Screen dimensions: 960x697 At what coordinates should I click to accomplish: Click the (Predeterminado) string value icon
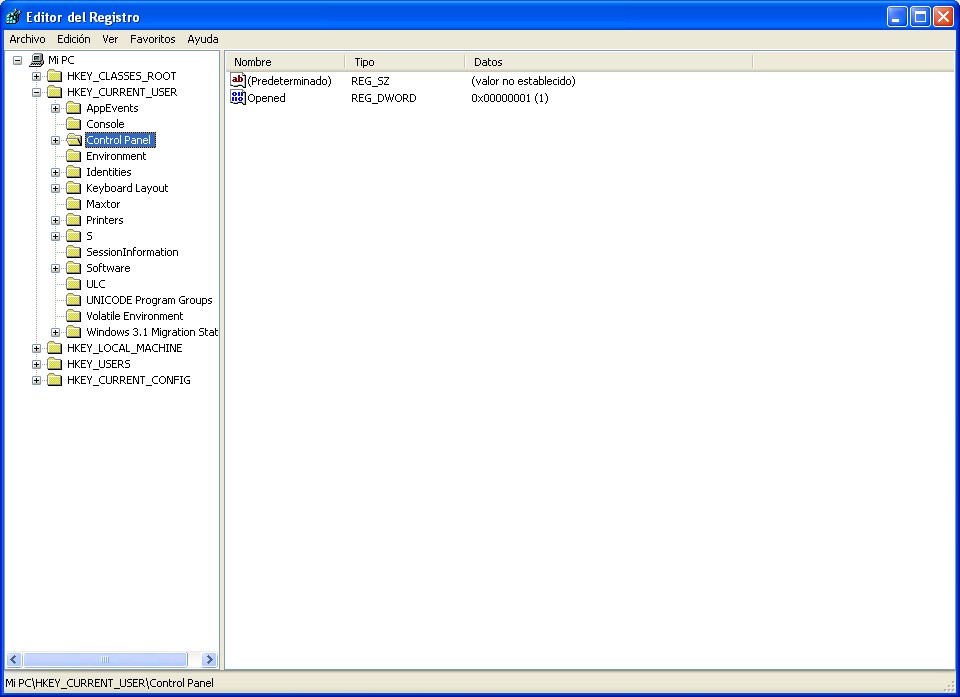point(238,80)
